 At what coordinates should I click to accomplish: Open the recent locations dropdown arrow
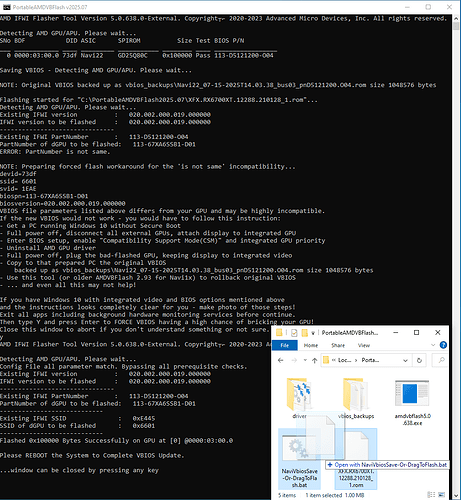pyautogui.click(x=305, y=360)
